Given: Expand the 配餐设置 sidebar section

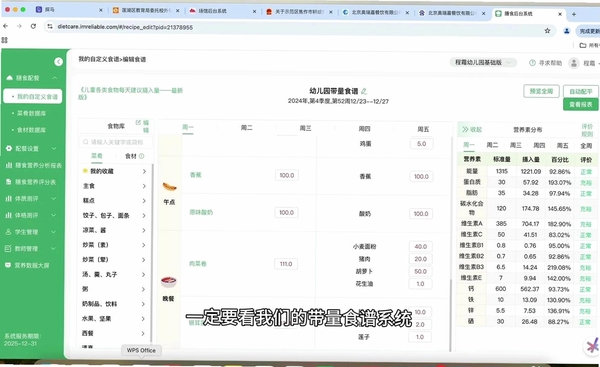Looking at the screenshot, I should pos(54,148).
